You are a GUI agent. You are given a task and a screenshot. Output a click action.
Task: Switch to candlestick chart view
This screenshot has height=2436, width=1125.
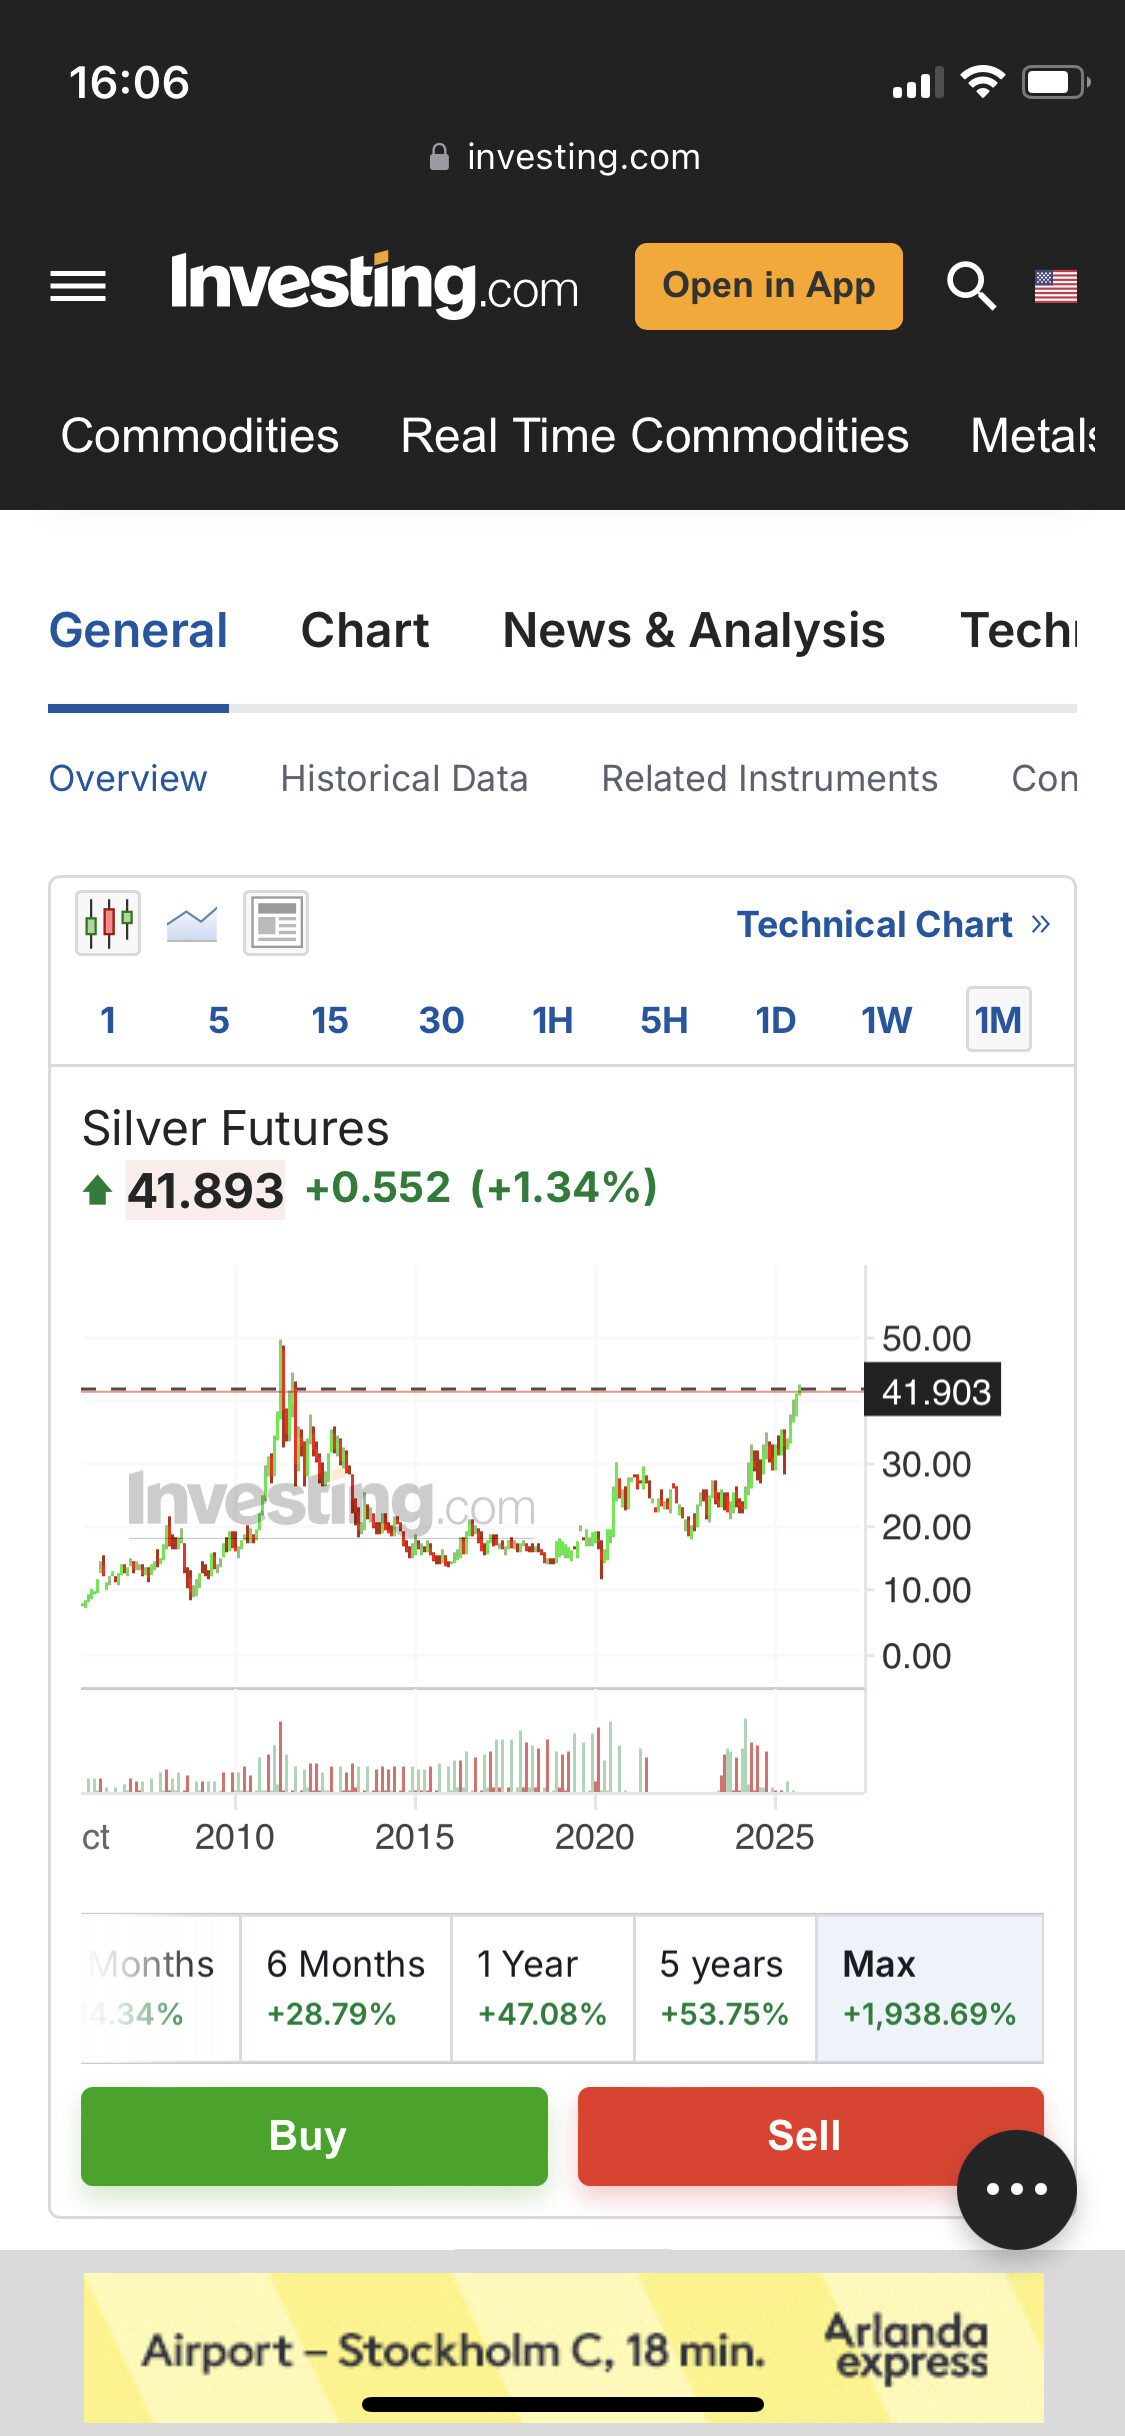[x=108, y=923]
